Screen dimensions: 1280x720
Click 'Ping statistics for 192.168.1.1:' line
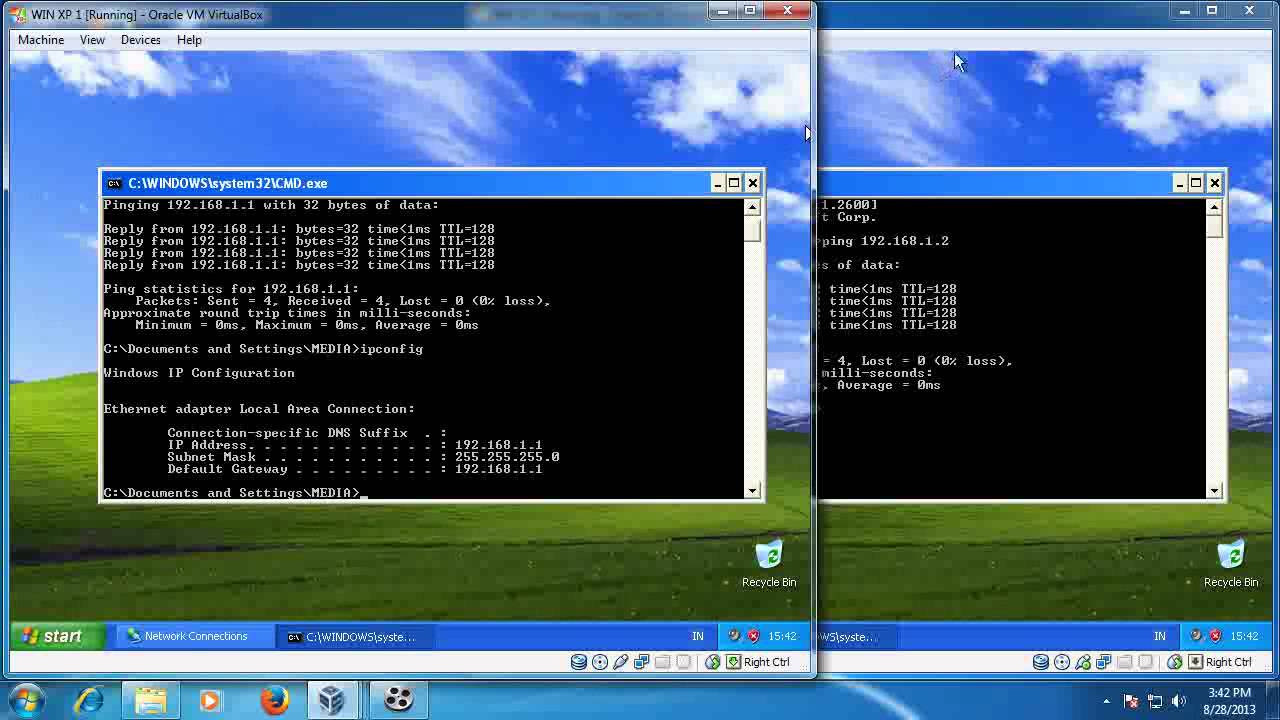pyautogui.click(x=231, y=289)
